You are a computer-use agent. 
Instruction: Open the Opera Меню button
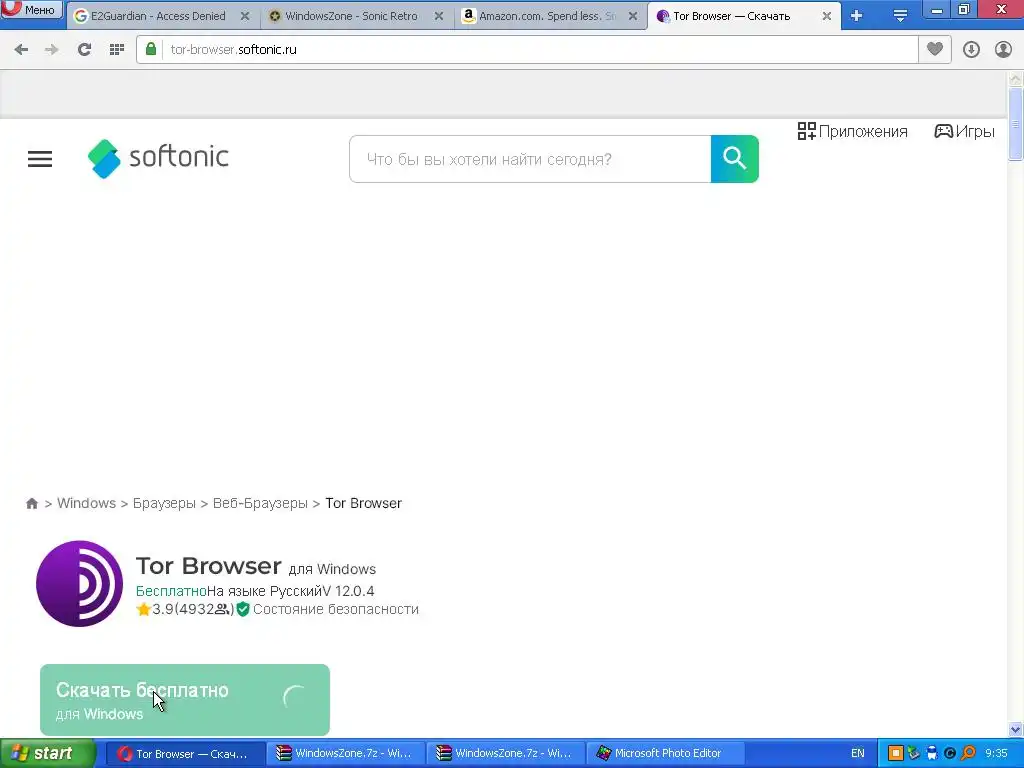tap(31, 9)
